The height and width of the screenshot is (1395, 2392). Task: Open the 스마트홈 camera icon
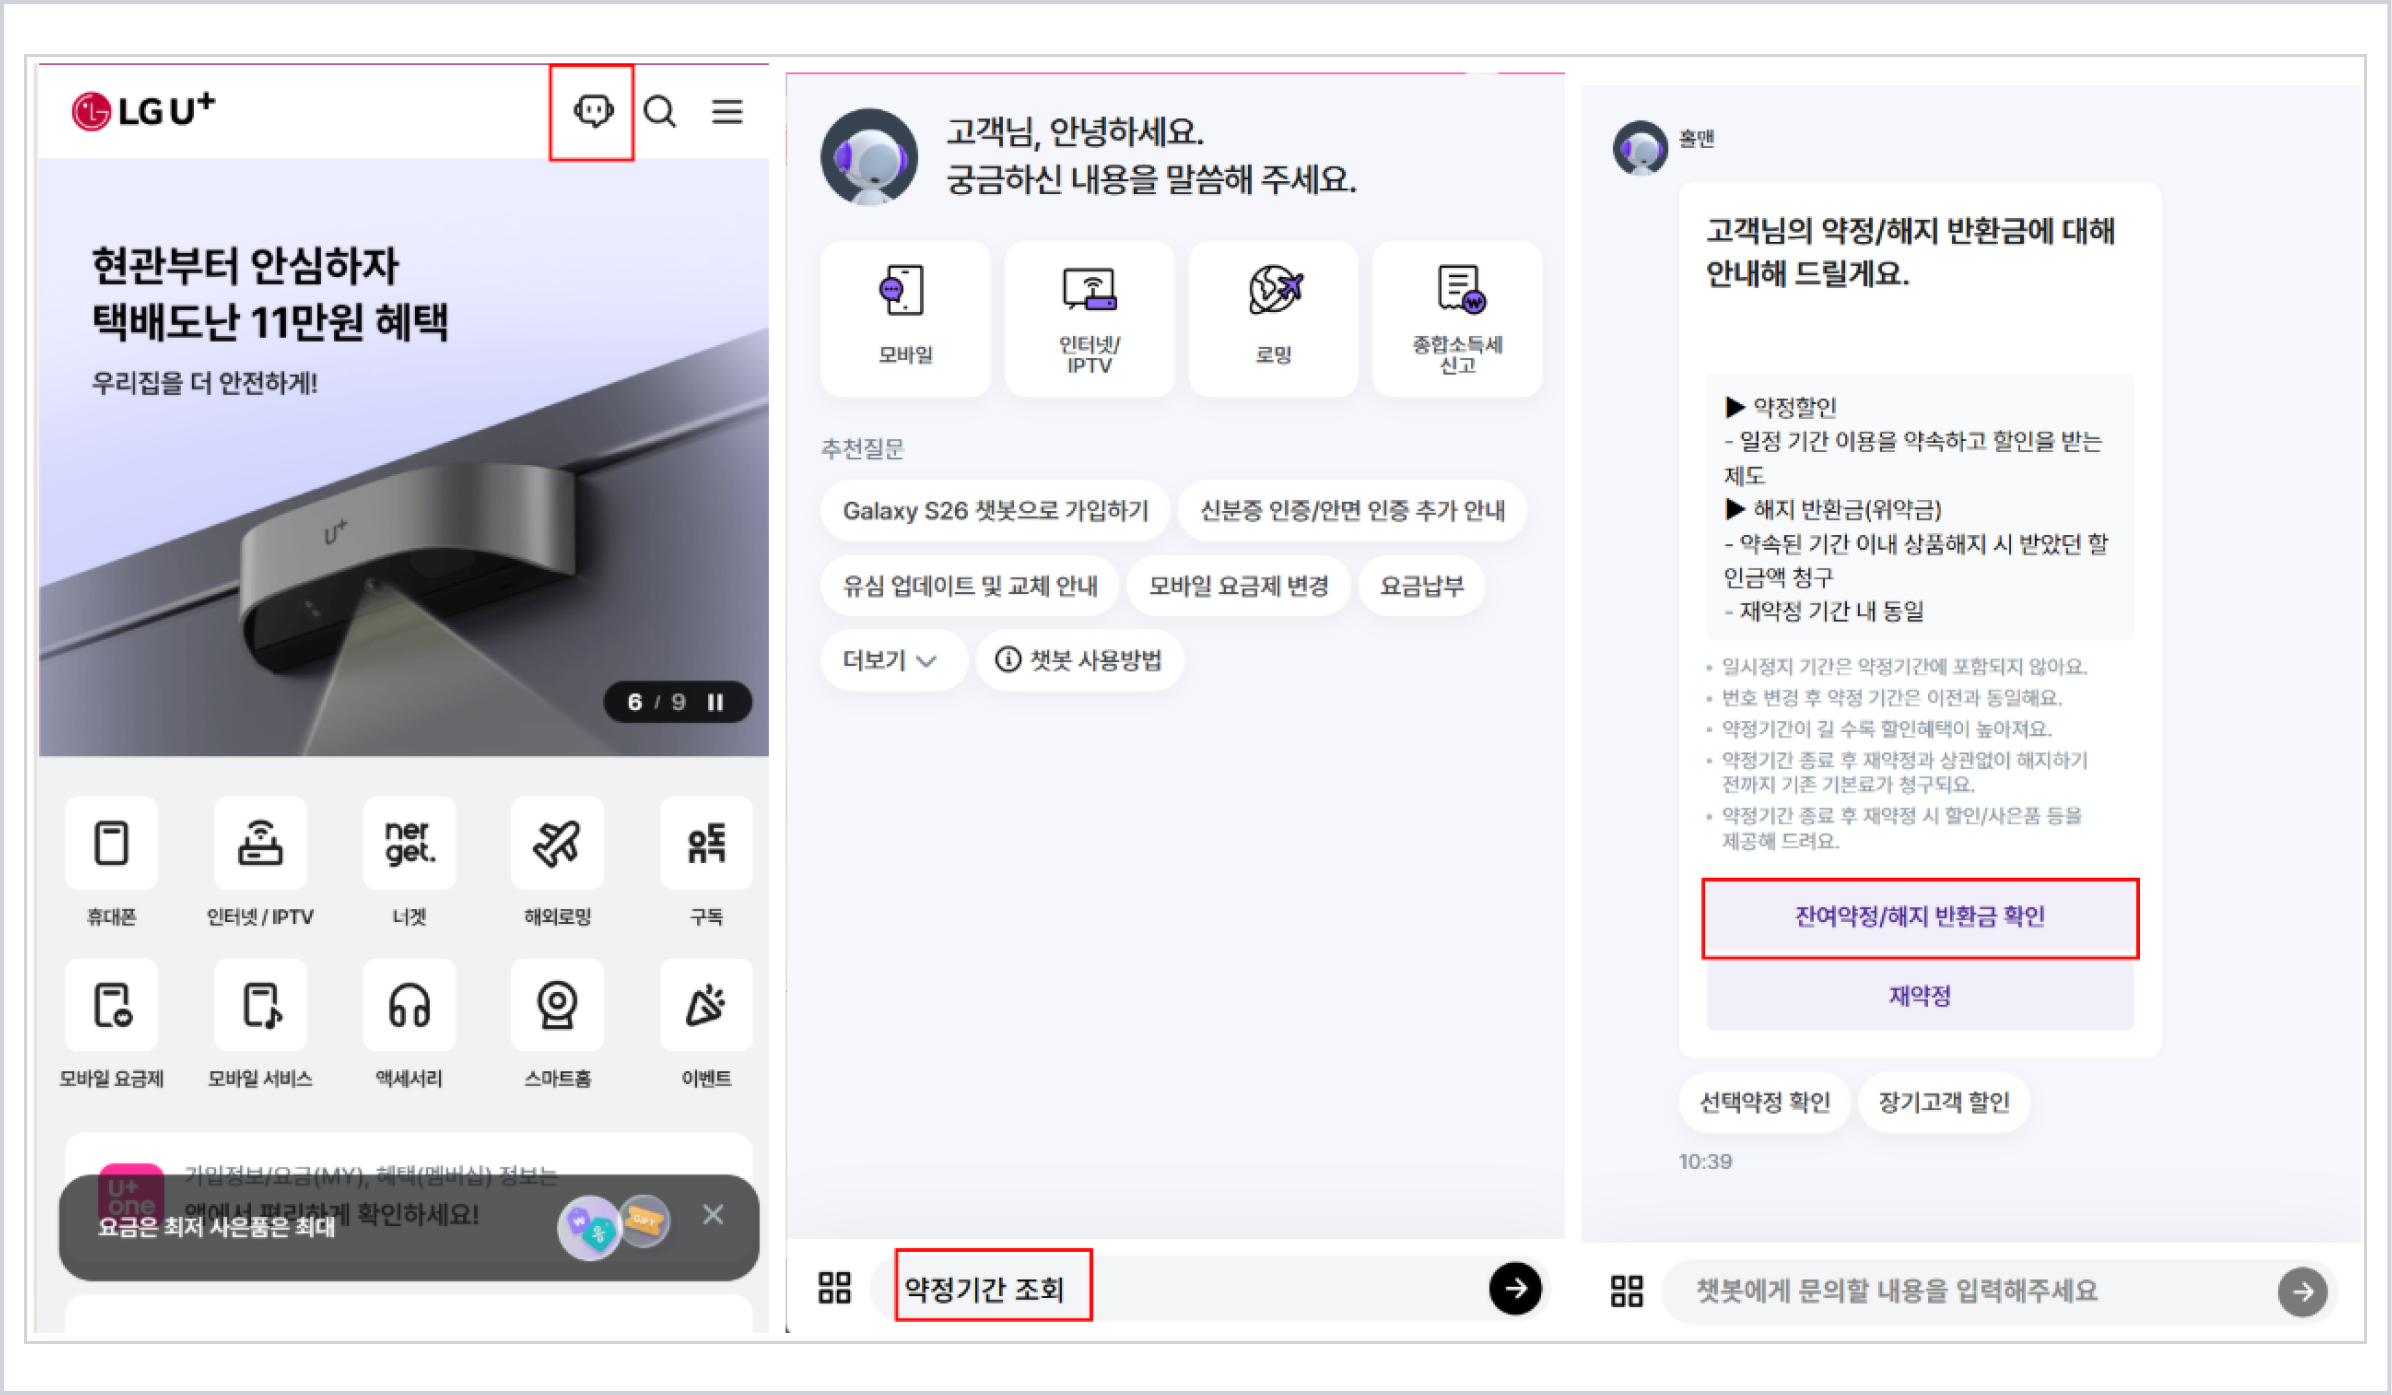[x=557, y=1005]
